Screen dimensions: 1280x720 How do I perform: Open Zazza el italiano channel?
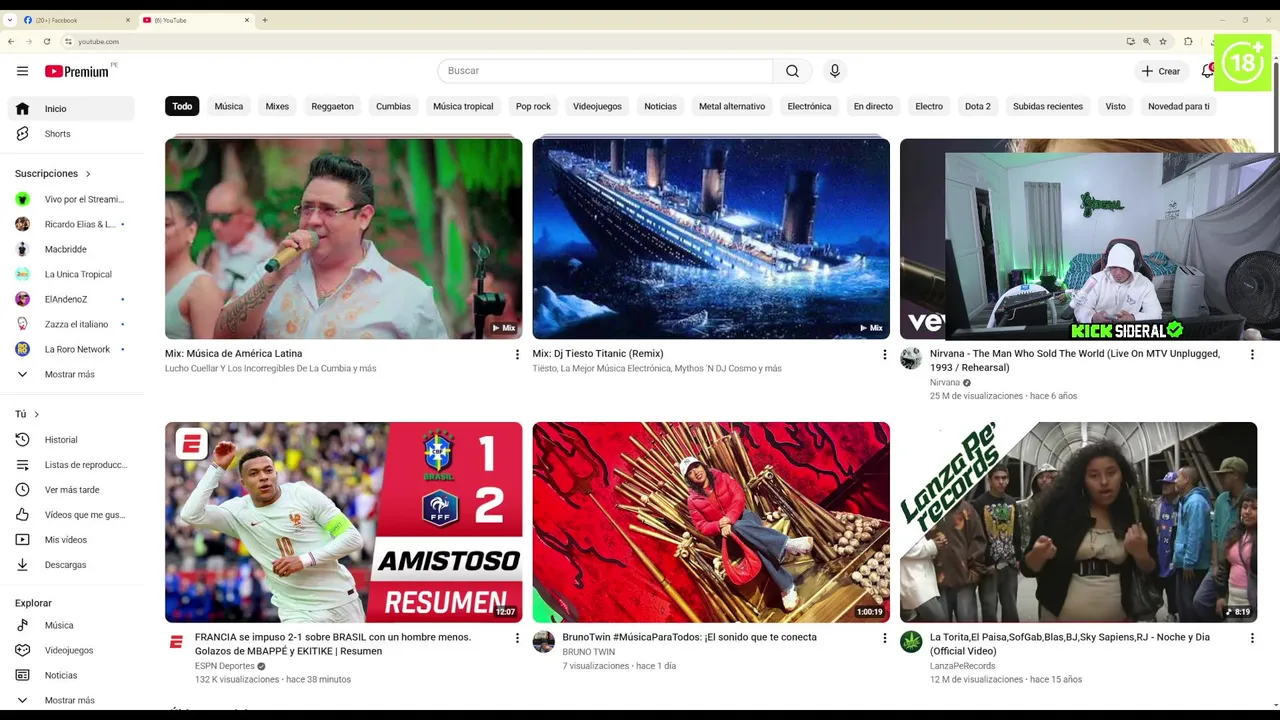[70, 324]
